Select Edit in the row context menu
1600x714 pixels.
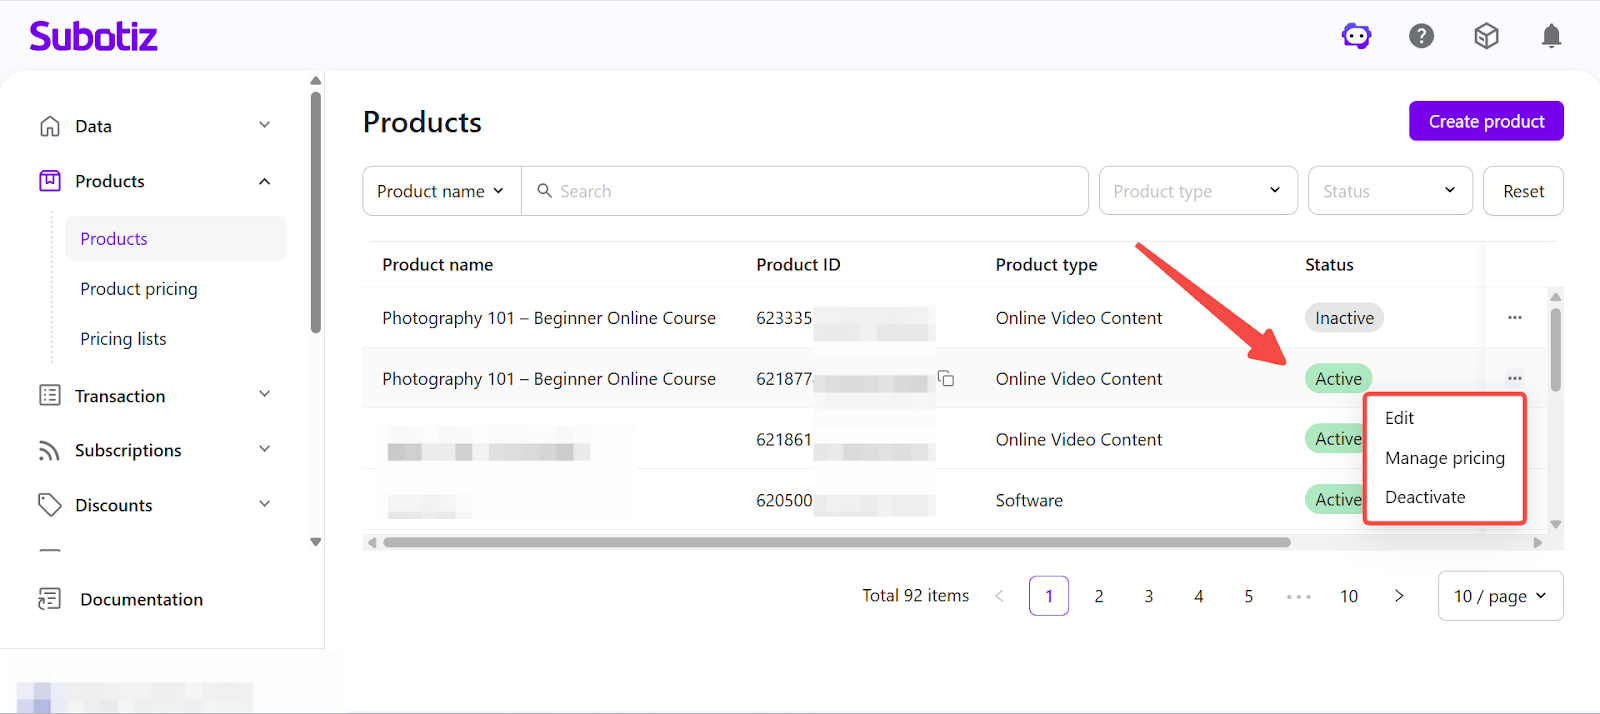[1399, 418]
